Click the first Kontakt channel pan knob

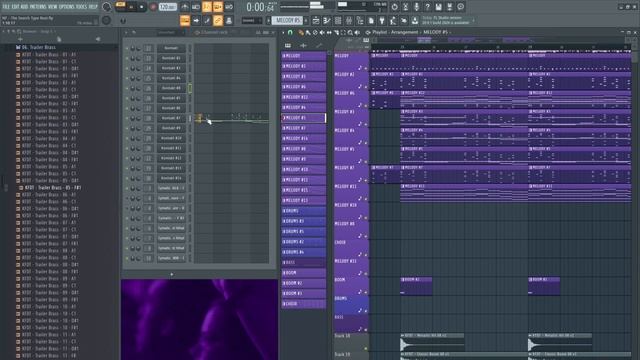coord(132,48)
